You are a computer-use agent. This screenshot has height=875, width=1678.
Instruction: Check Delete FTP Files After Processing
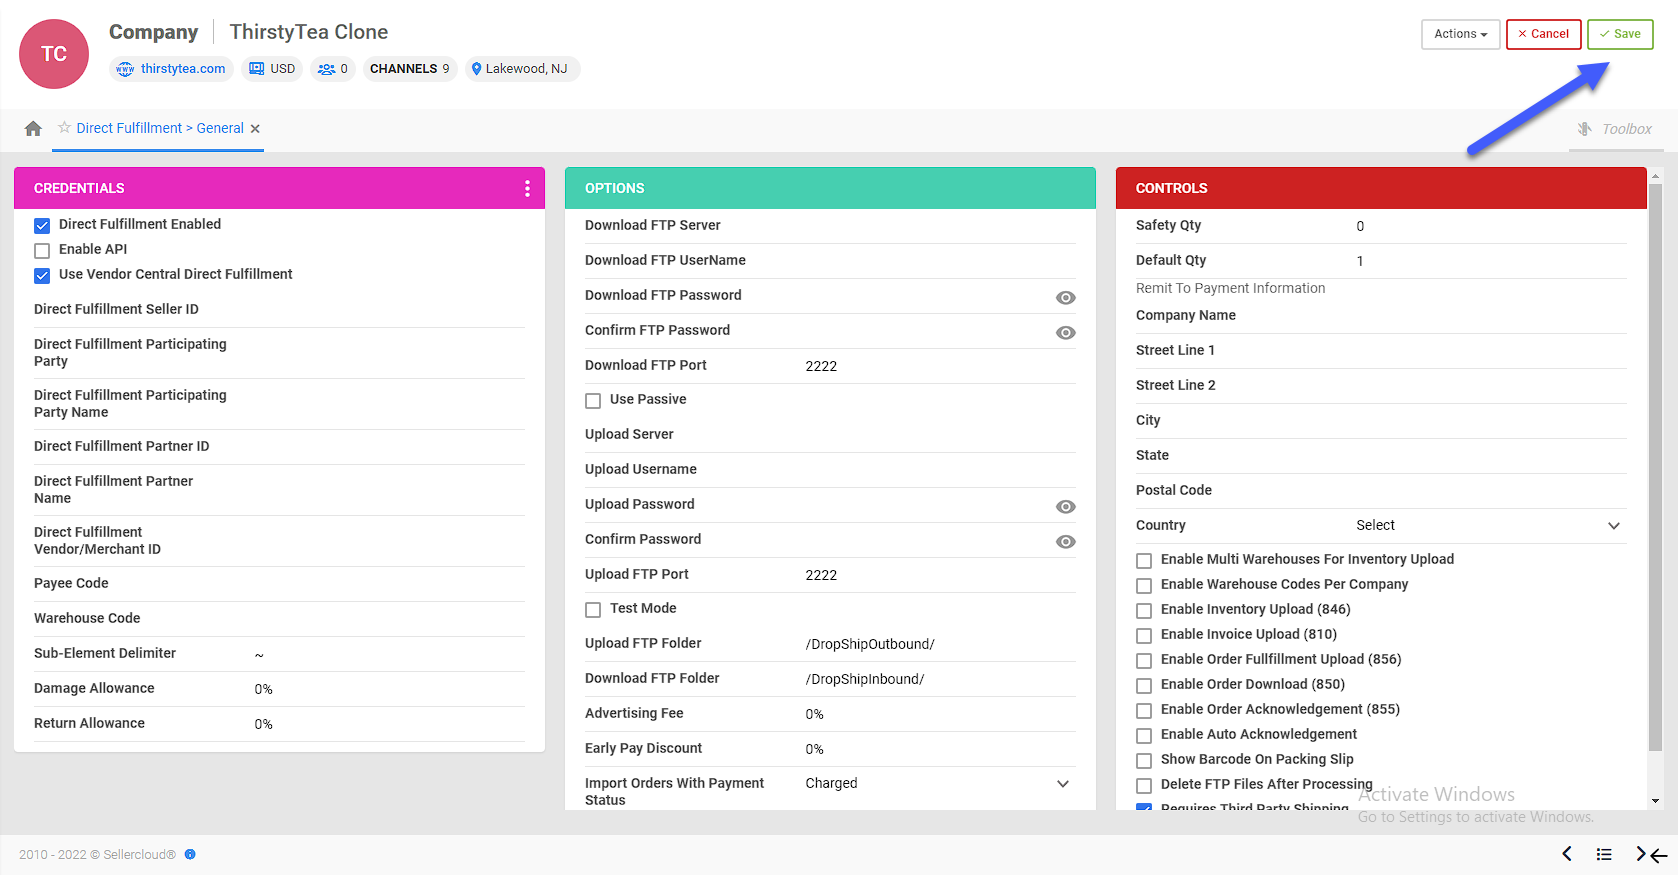pyautogui.click(x=1144, y=786)
